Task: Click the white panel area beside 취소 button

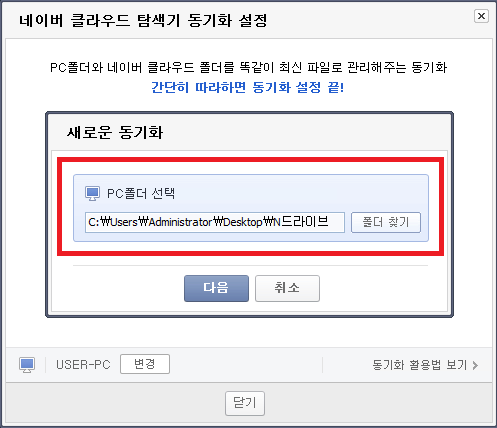Action: click(383, 288)
